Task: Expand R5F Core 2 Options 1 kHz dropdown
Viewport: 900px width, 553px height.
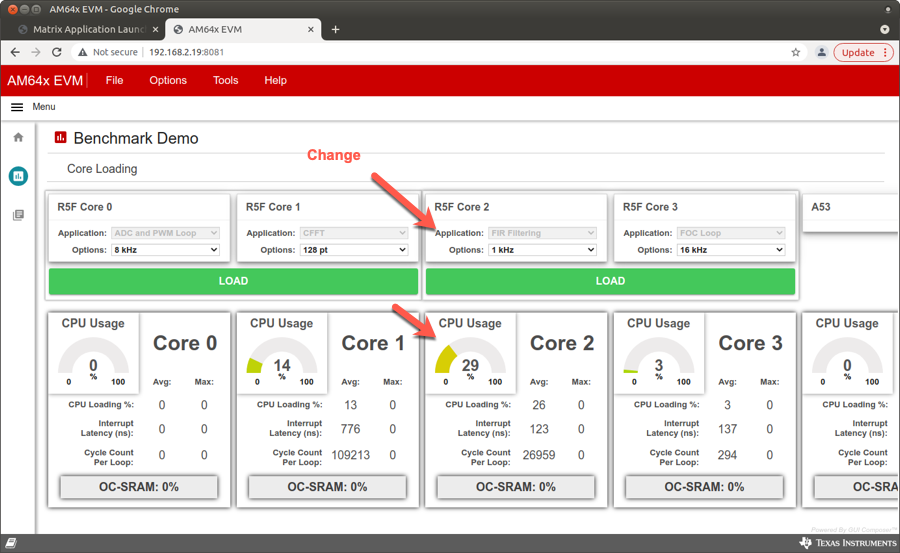Action: (542, 250)
